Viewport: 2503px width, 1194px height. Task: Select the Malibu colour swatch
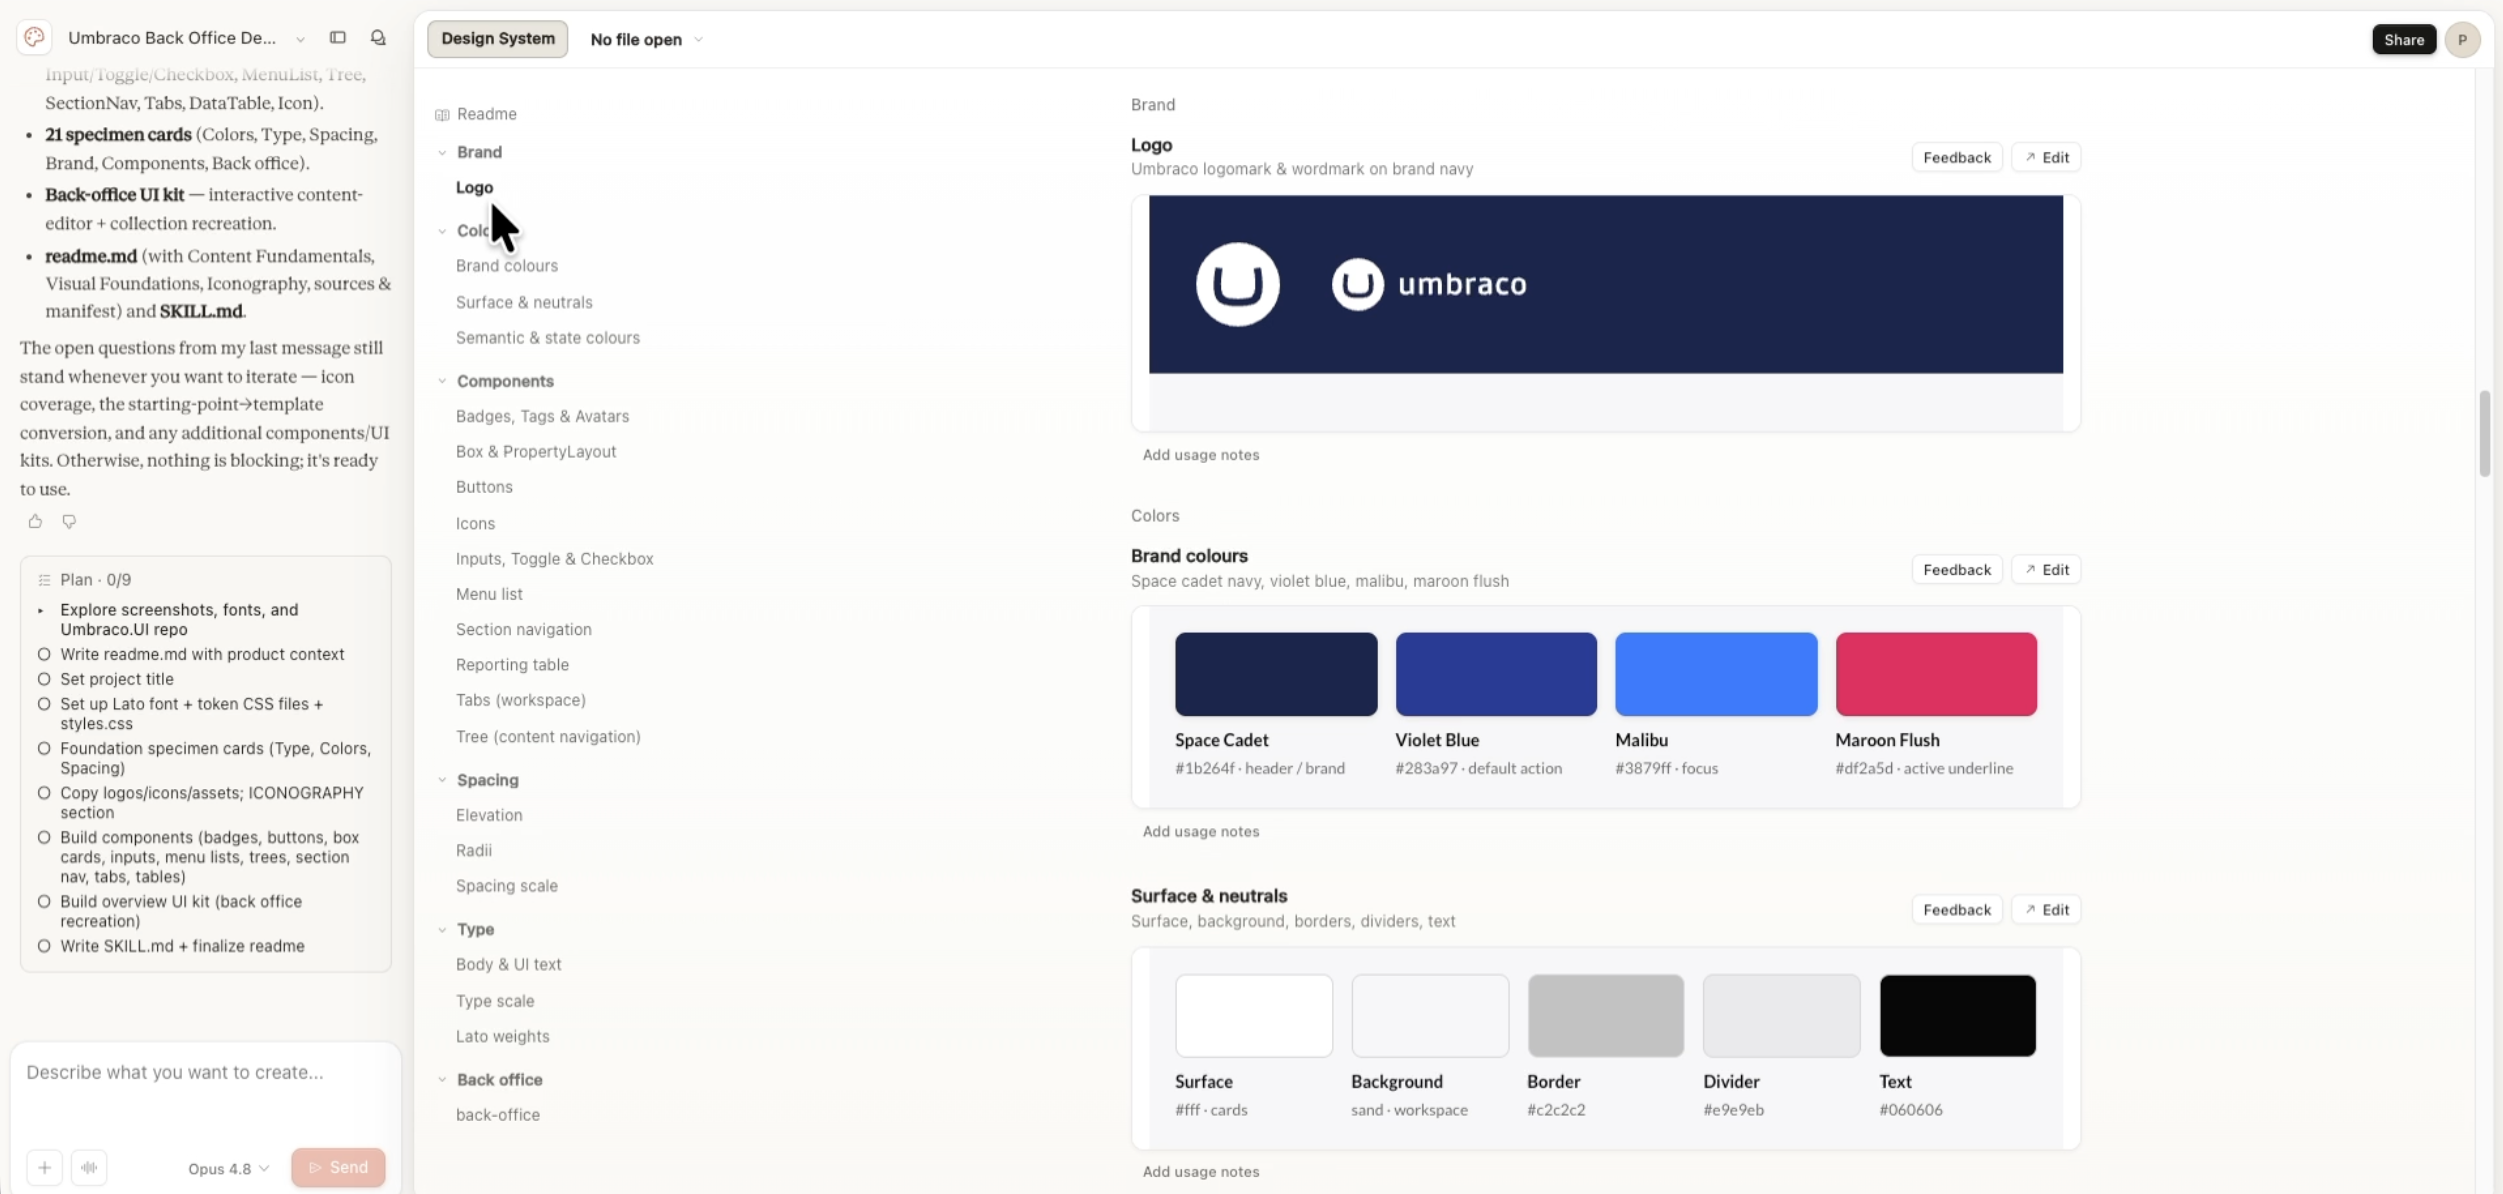pyautogui.click(x=1716, y=674)
